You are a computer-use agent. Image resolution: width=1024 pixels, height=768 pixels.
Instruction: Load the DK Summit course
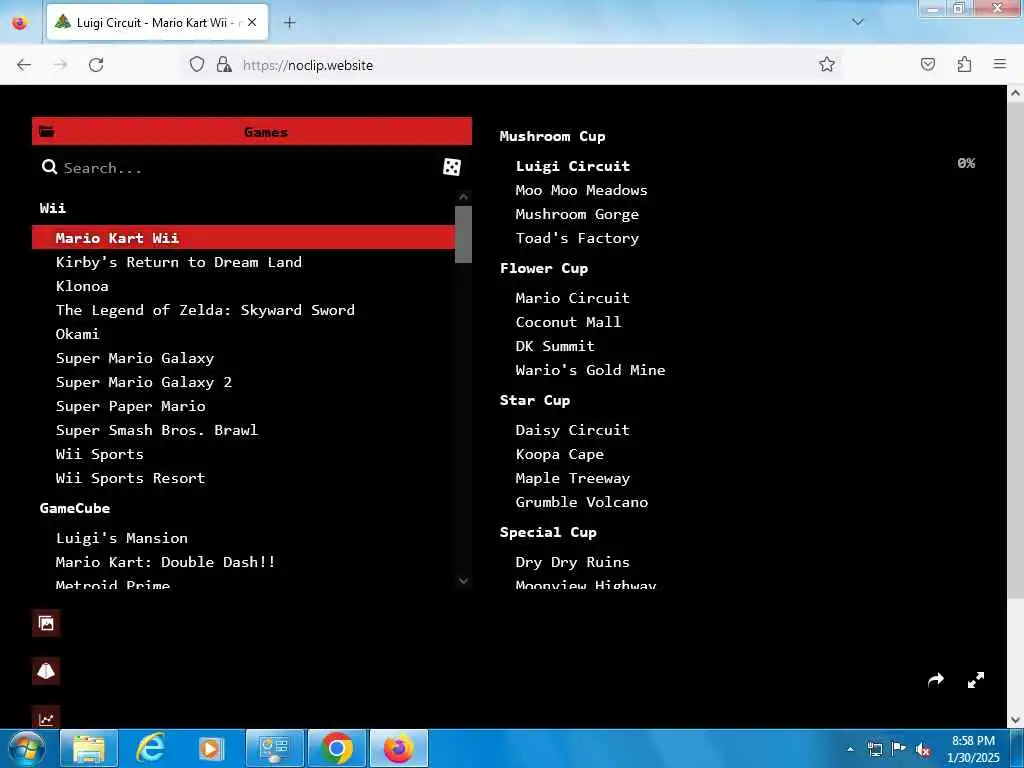coord(555,346)
